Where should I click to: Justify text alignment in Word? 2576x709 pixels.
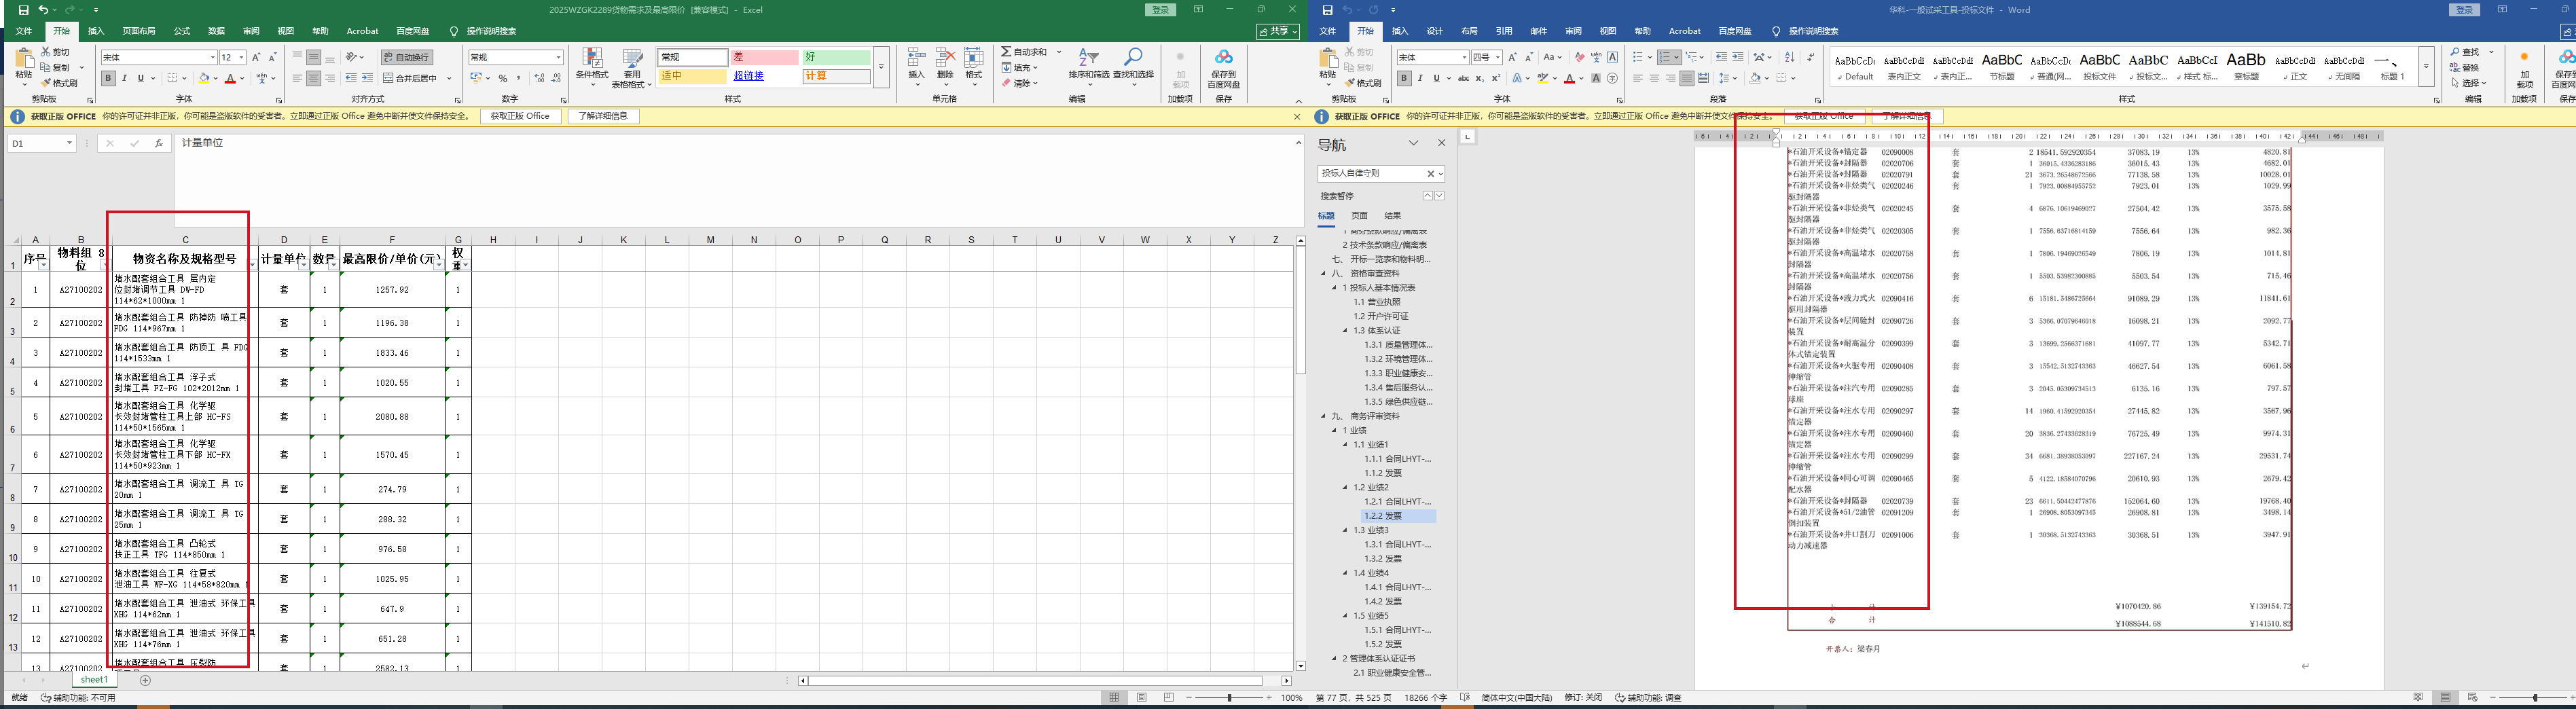pos(1687,78)
